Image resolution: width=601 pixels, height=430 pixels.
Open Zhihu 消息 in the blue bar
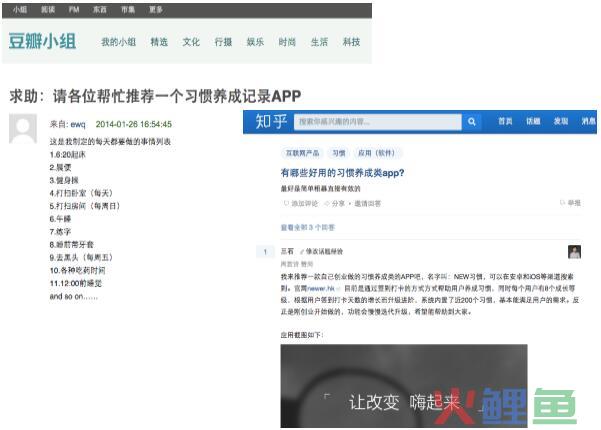click(x=589, y=121)
